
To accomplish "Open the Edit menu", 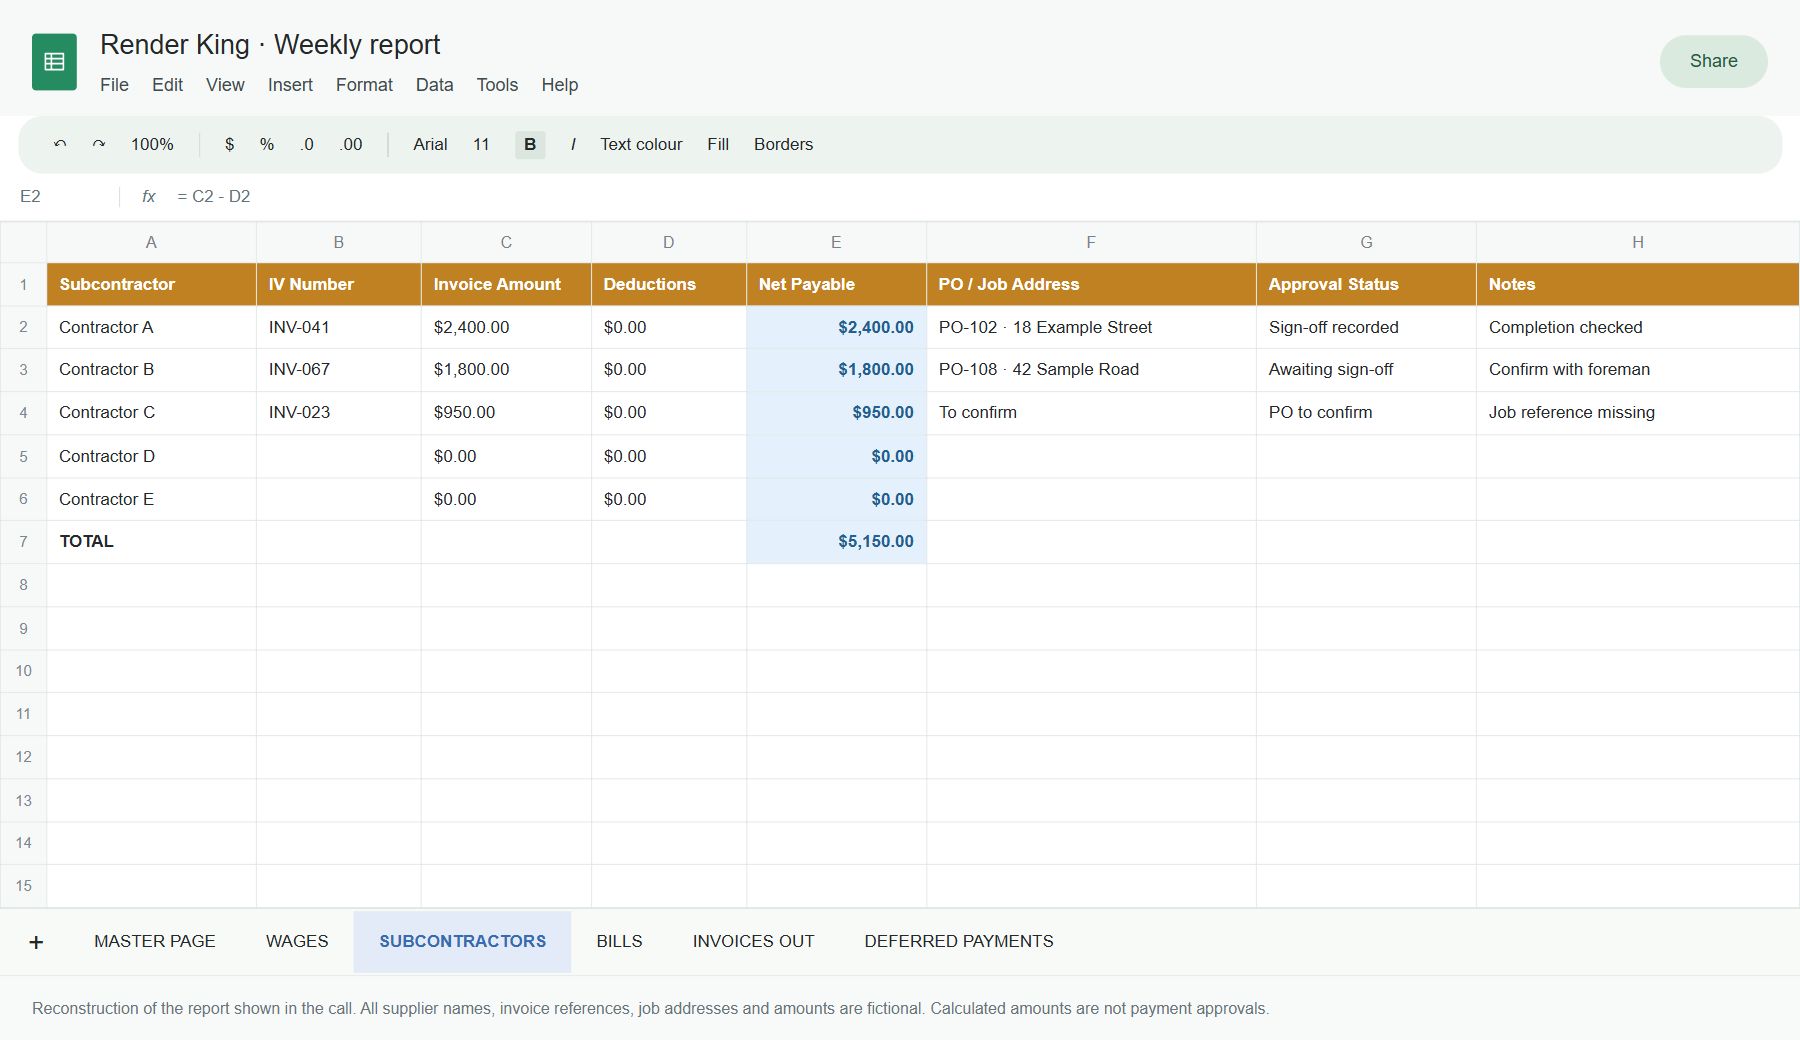I will [167, 85].
